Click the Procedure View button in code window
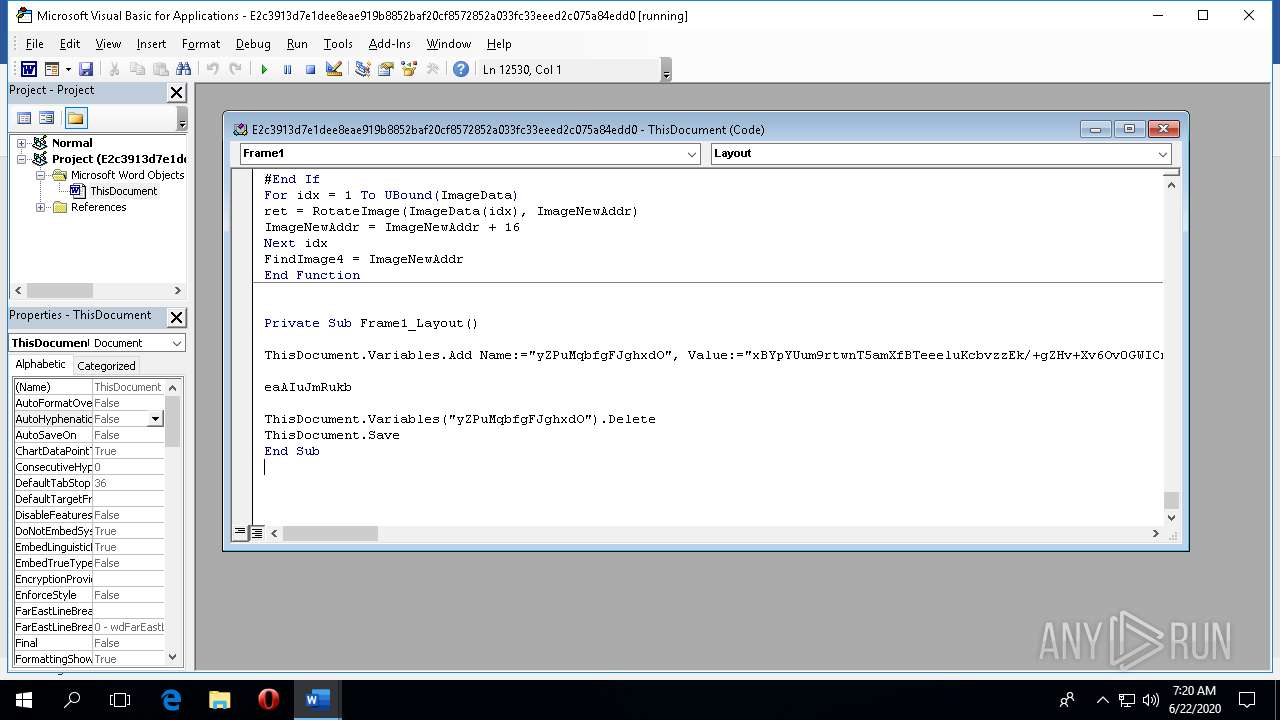Screen dimensions: 1280x720 (240, 533)
